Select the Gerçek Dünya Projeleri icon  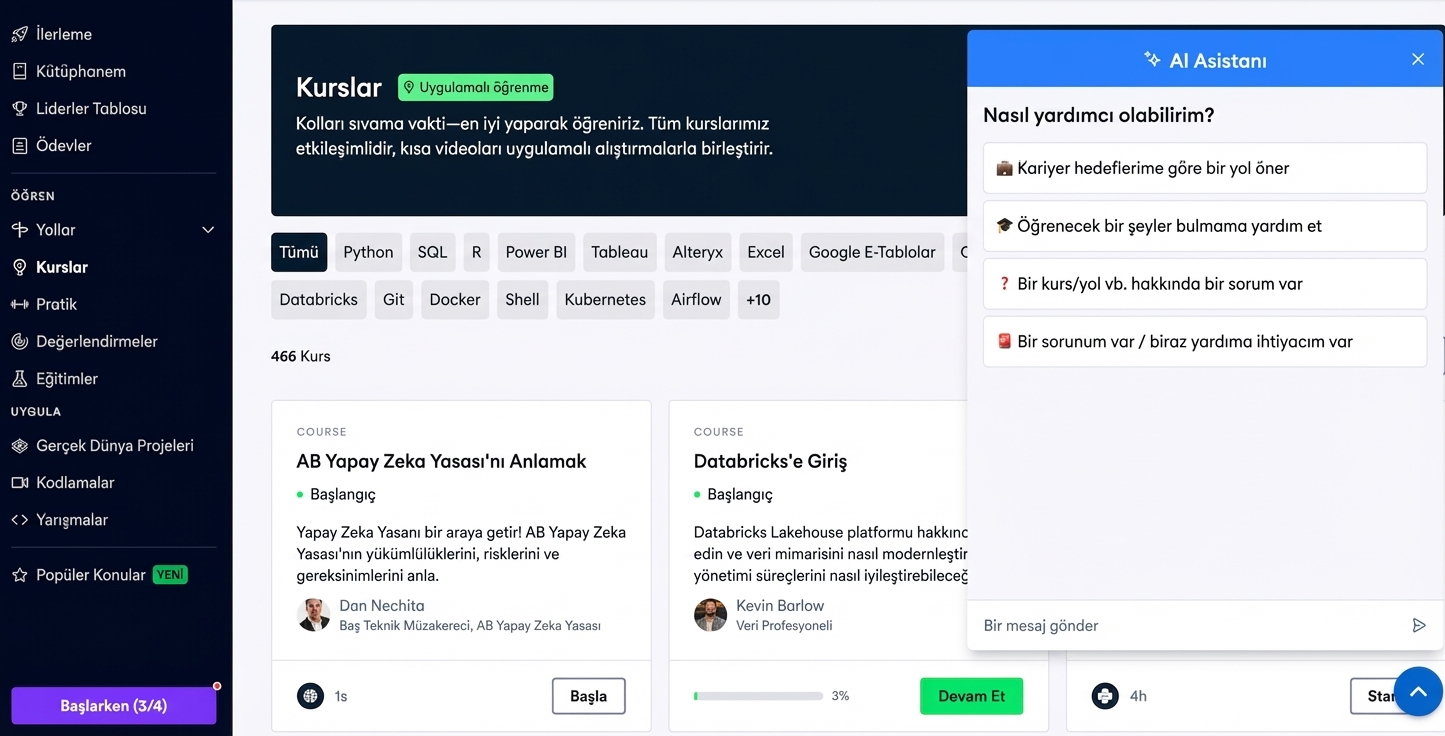[18, 445]
